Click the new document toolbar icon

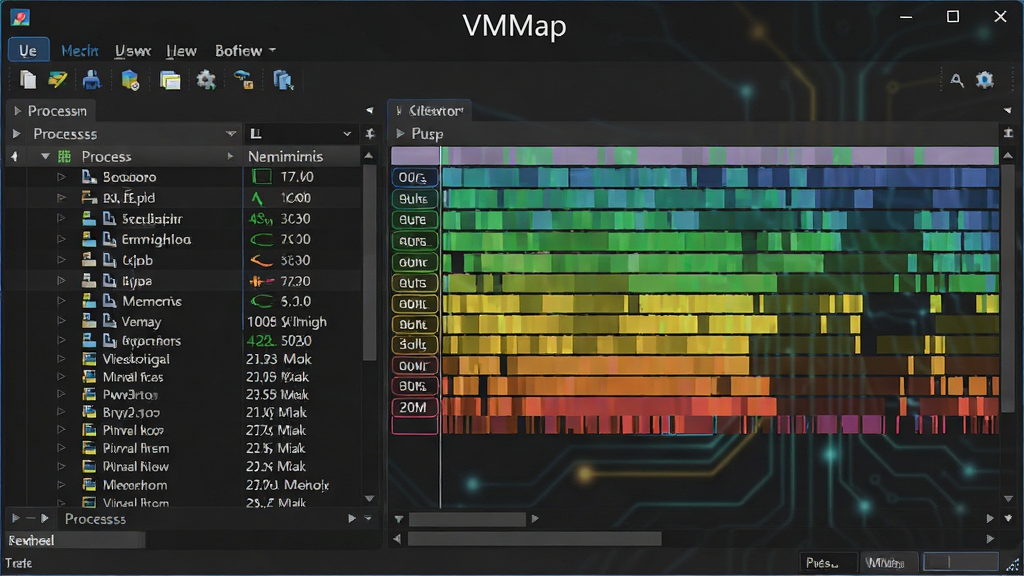[28, 80]
